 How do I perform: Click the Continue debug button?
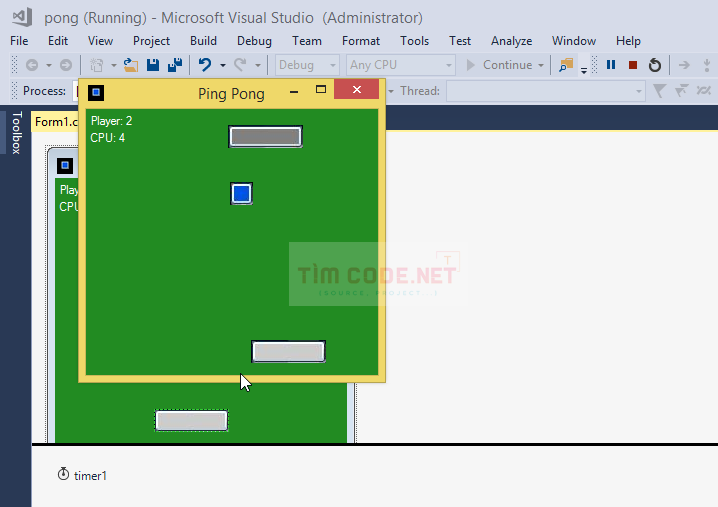(x=499, y=65)
